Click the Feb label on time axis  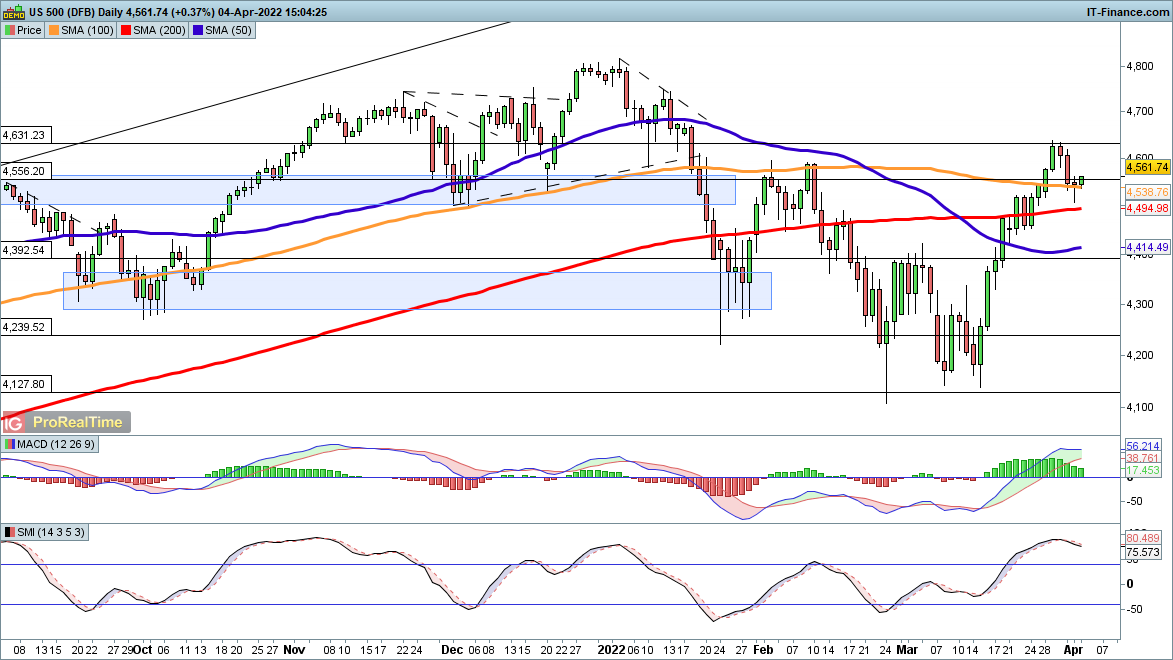coord(764,650)
